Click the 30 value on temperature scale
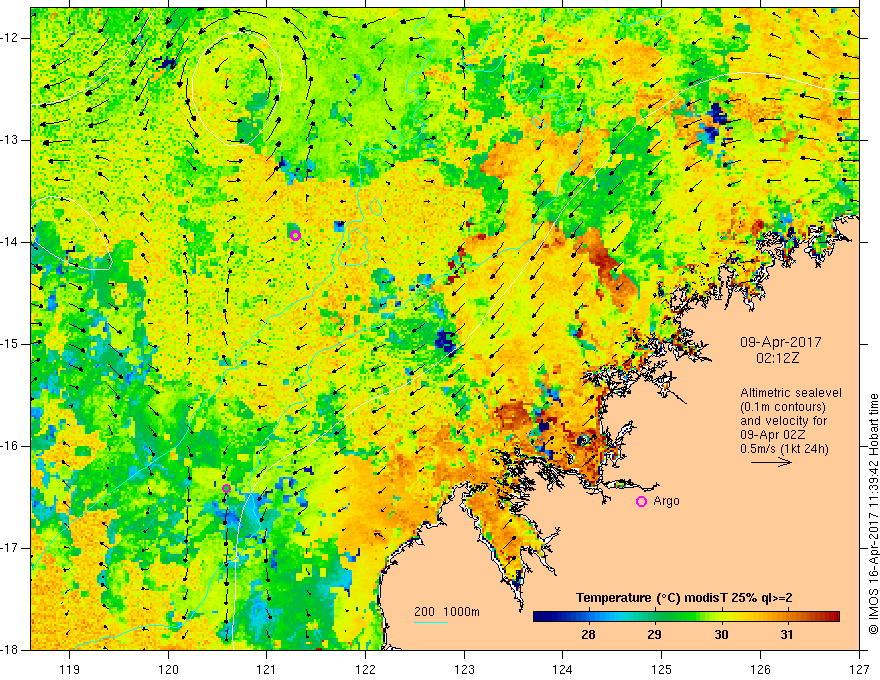880x680 pixels. point(721,635)
